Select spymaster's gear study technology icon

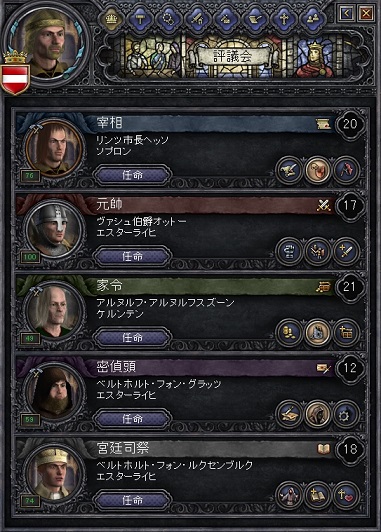coord(346,414)
